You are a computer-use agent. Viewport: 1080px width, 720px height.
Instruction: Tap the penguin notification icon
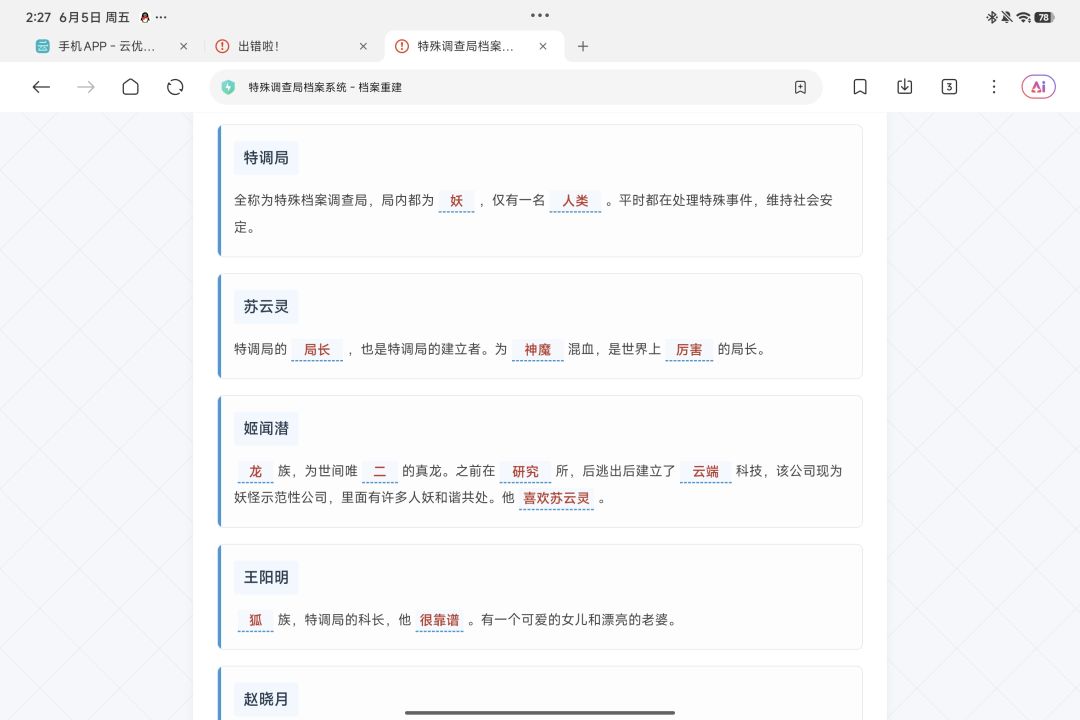click(145, 17)
